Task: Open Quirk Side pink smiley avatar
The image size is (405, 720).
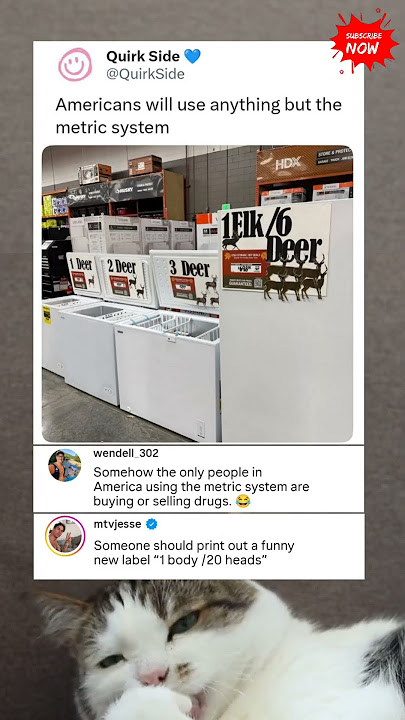Action: click(x=75, y=64)
